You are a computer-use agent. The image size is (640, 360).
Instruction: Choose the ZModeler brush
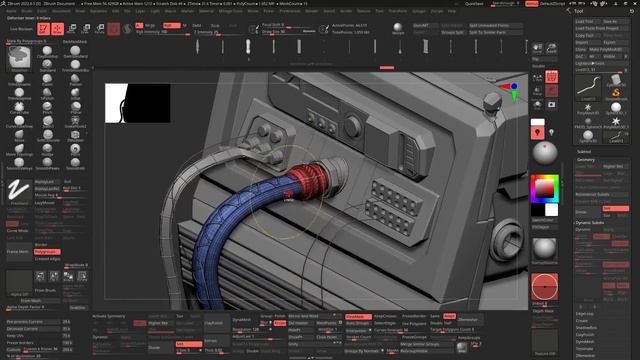(75, 136)
